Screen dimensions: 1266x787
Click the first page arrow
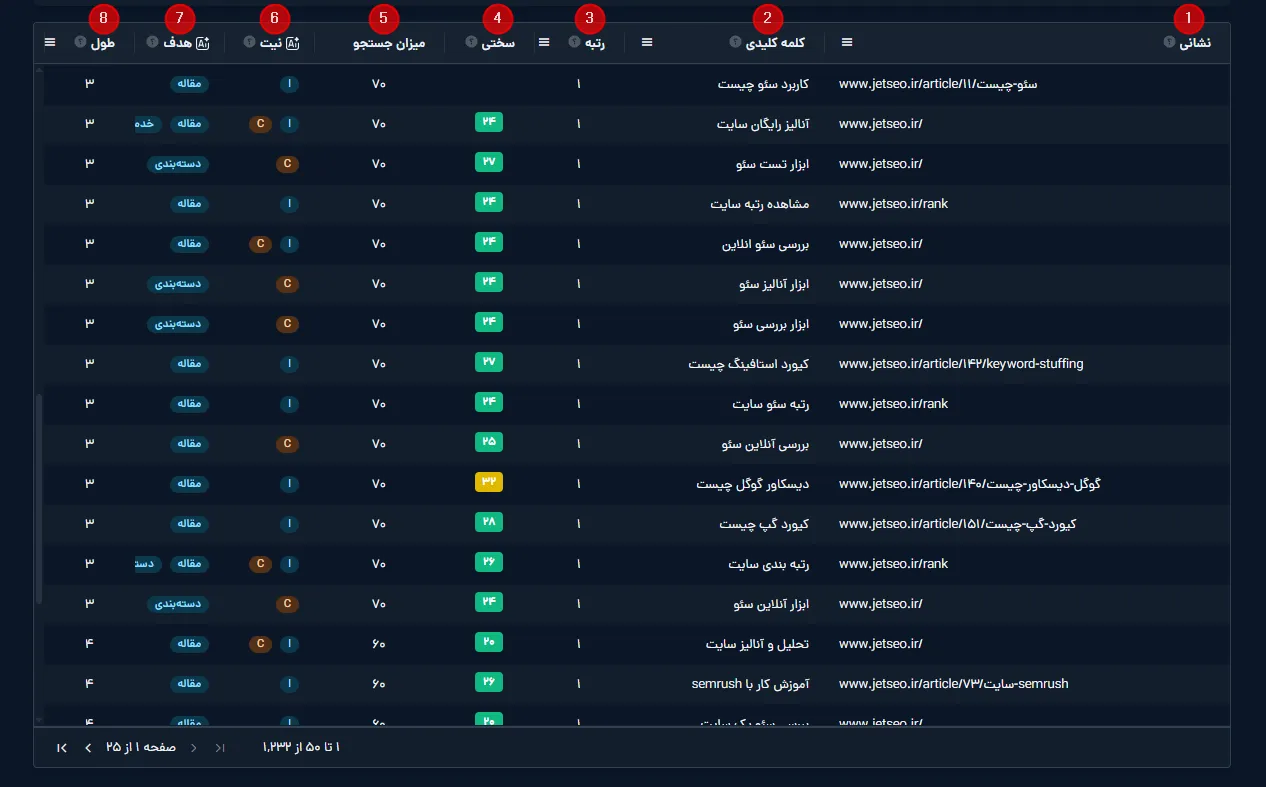coord(220,748)
